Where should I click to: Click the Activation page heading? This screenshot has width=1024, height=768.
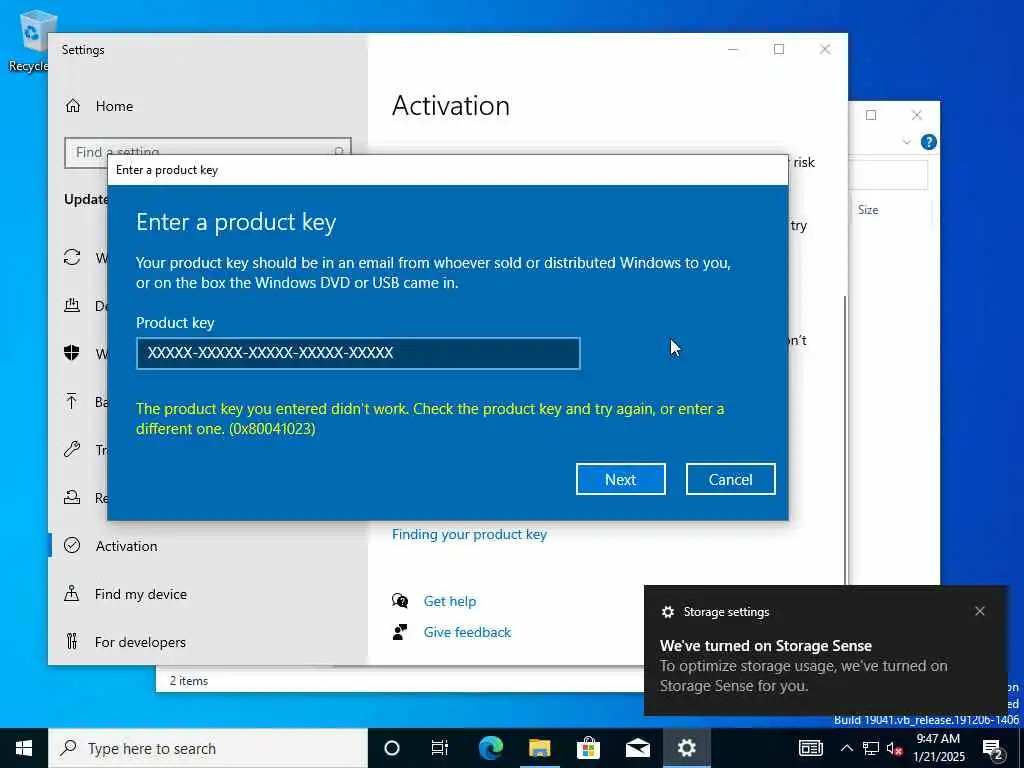click(451, 106)
